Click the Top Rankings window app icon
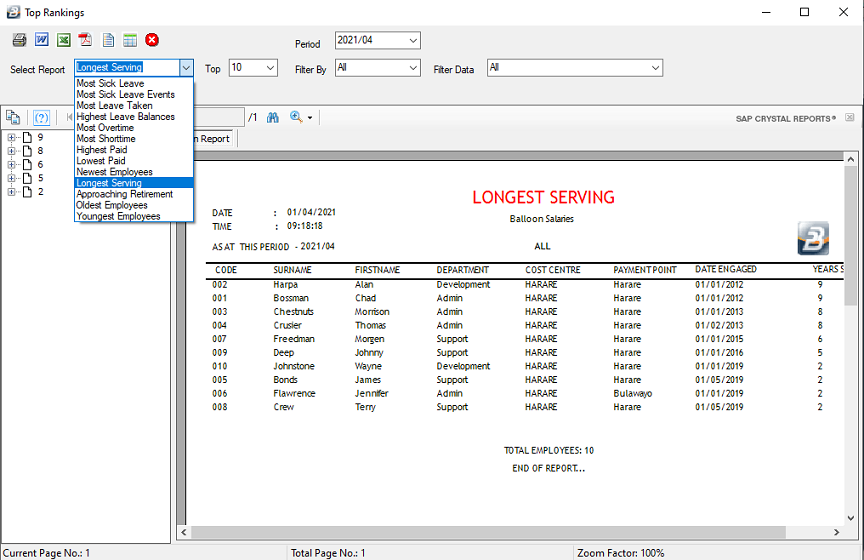This screenshot has width=864, height=560. click(13, 12)
